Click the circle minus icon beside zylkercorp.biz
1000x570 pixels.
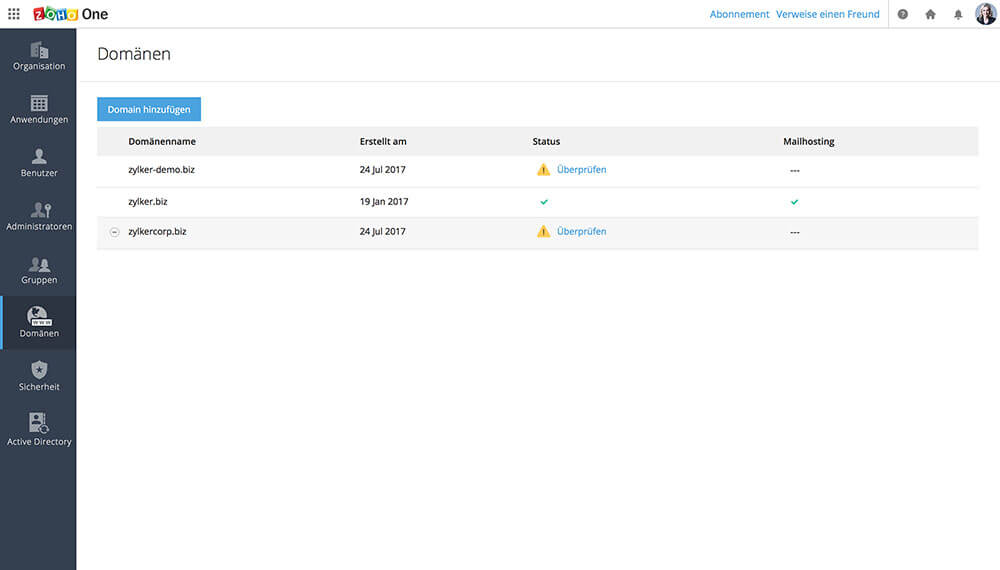[x=114, y=232]
